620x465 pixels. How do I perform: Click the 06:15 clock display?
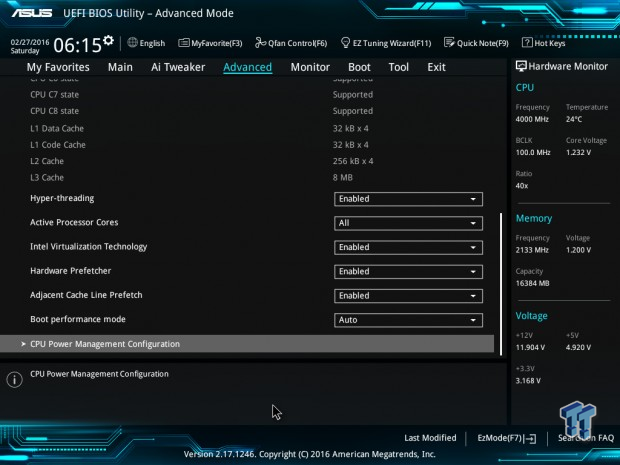78,45
